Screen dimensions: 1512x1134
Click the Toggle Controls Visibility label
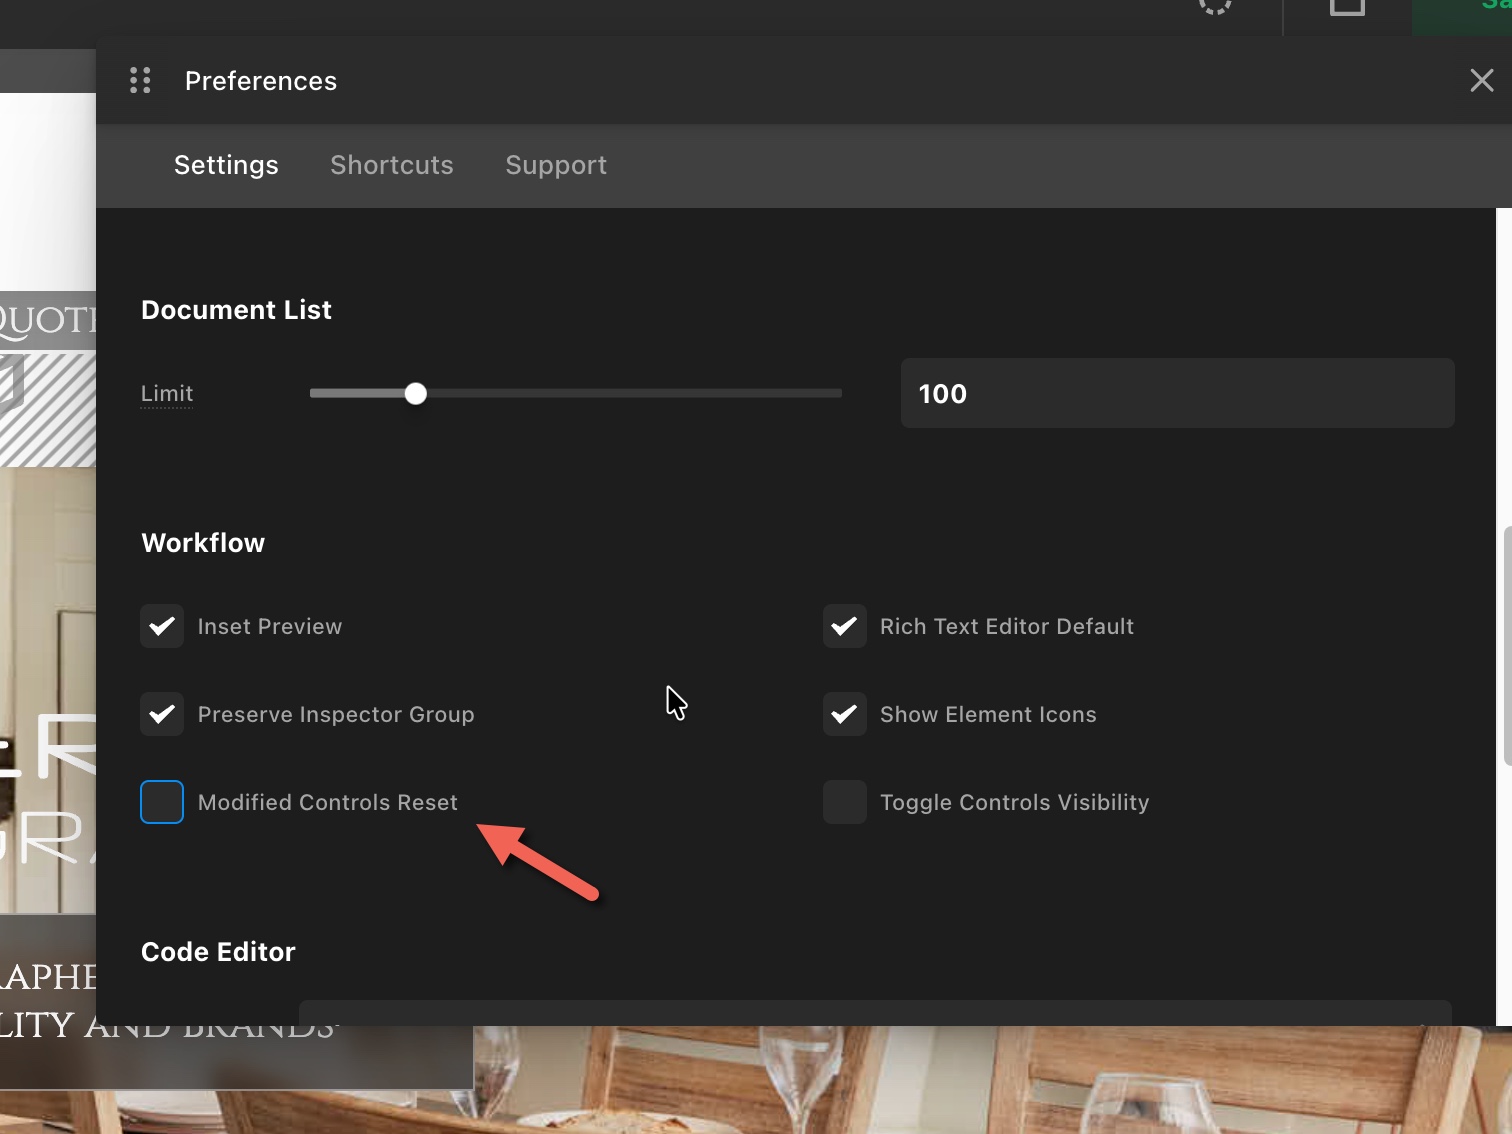tap(1015, 802)
